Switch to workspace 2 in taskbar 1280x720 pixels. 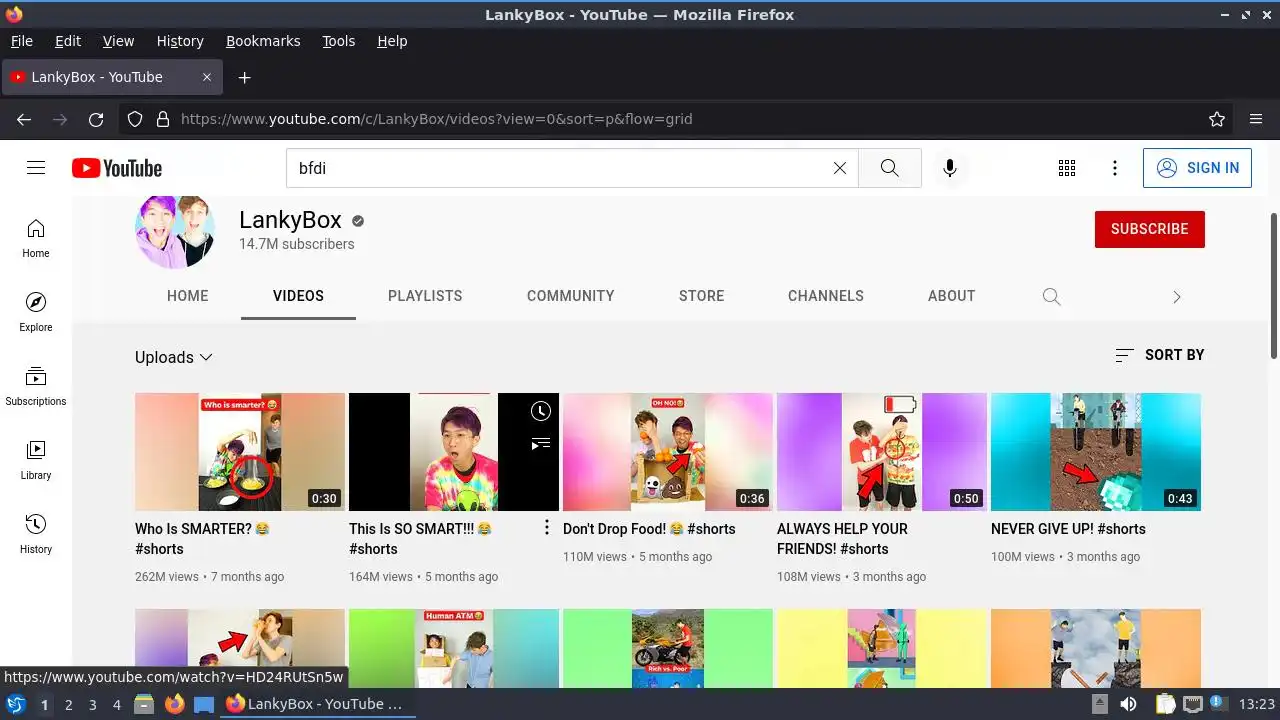click(68, 704)
